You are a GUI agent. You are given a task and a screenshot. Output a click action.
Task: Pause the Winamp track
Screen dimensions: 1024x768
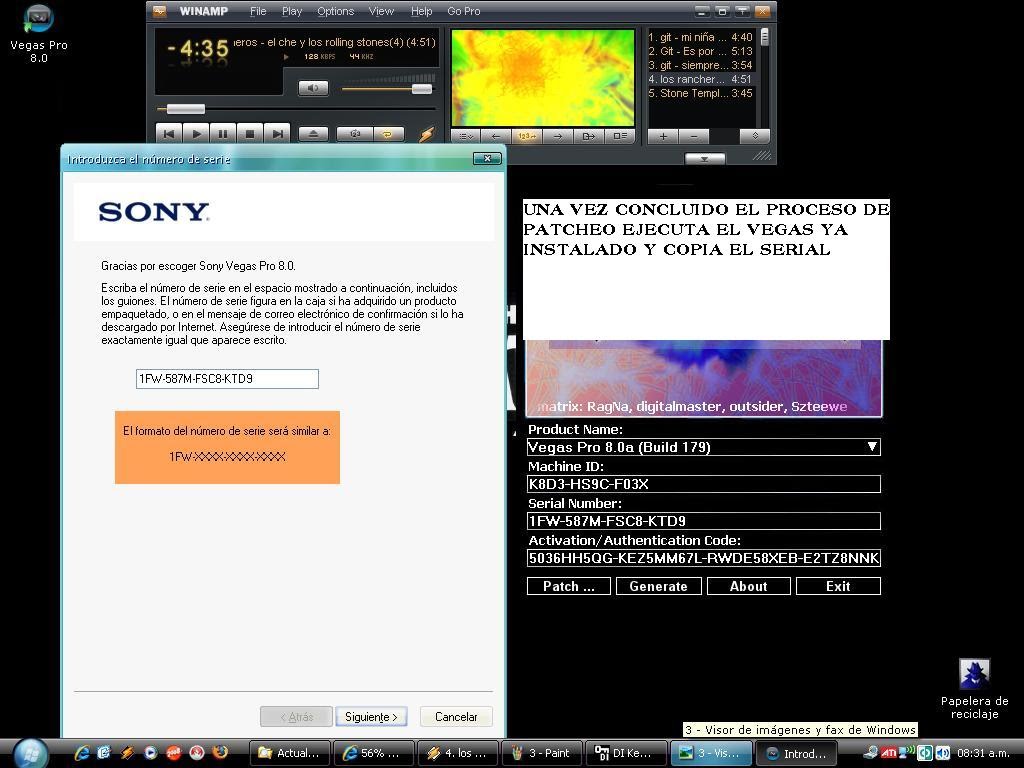tap(223, 133)
